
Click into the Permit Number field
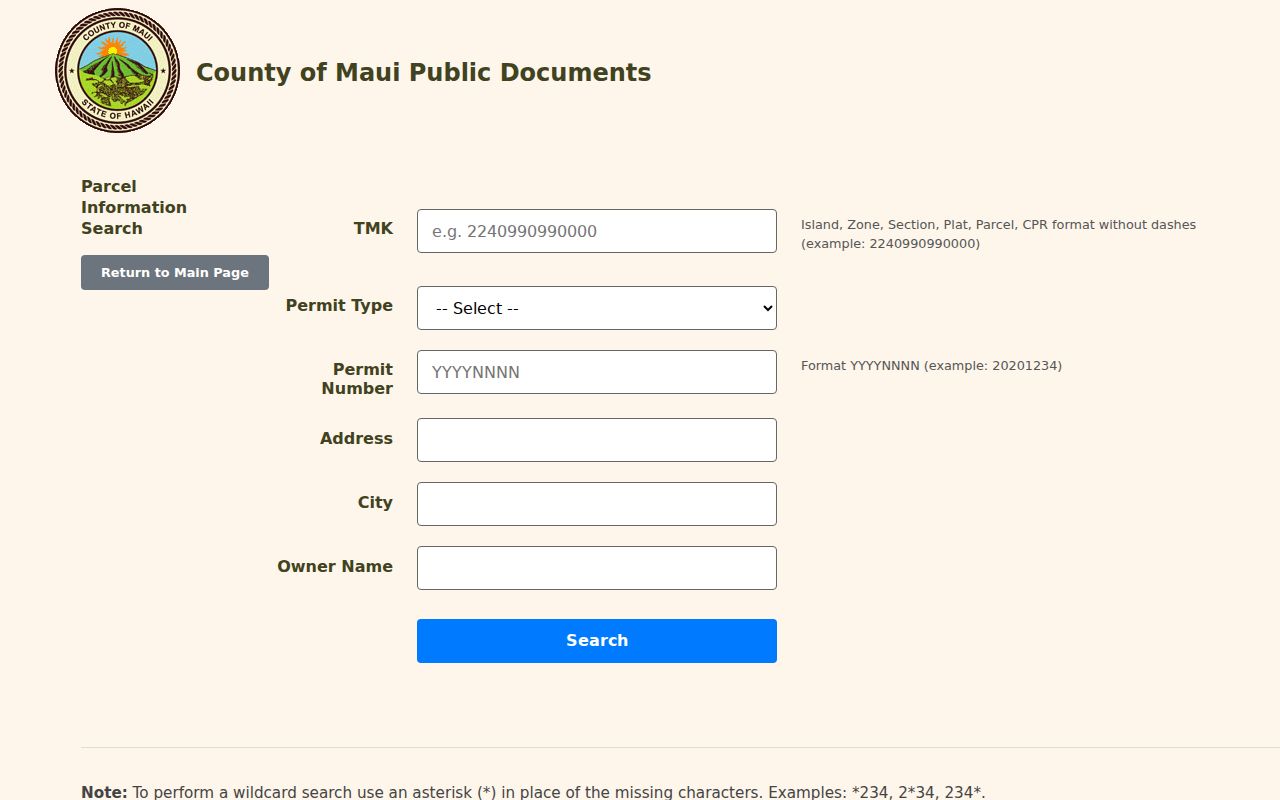(x=597, y=372)
